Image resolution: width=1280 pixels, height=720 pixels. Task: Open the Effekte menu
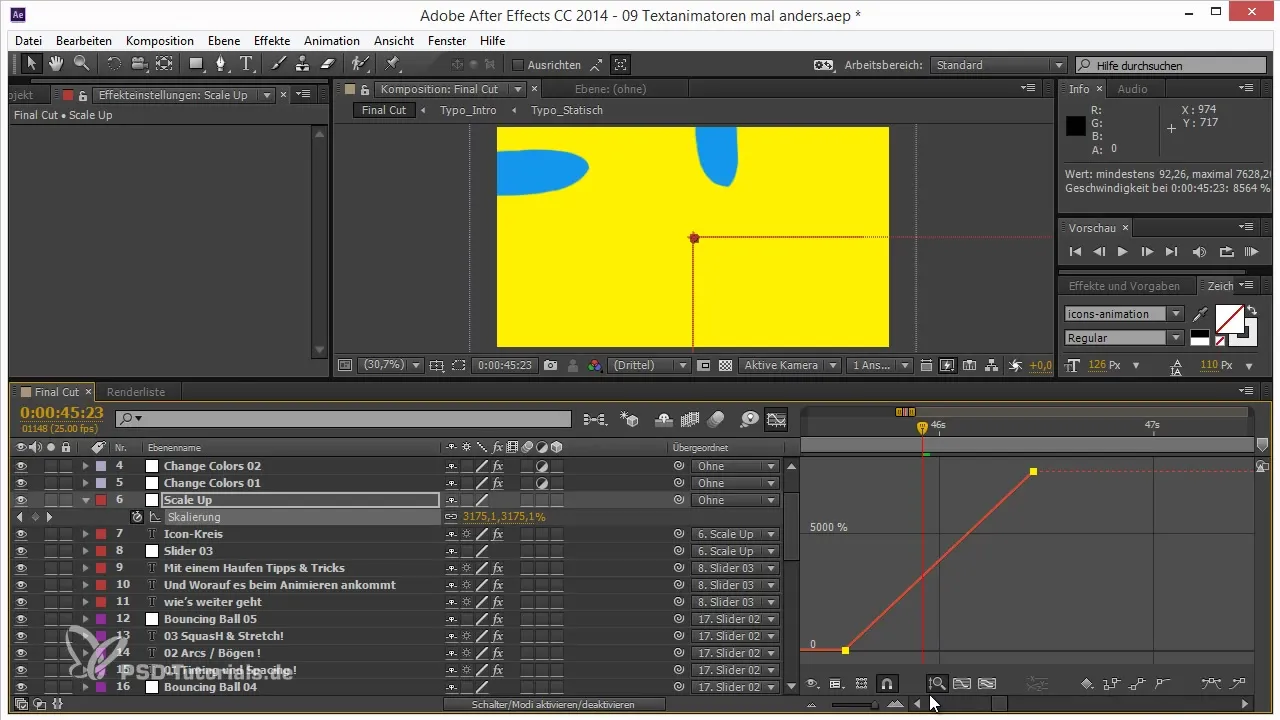272,41
